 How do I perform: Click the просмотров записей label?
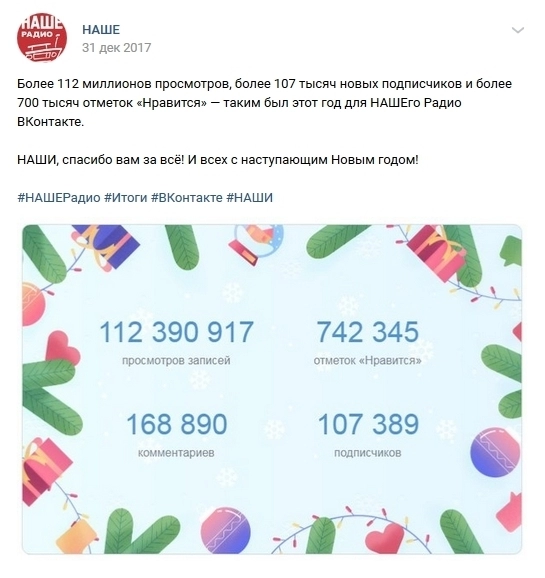pos(176,360)
